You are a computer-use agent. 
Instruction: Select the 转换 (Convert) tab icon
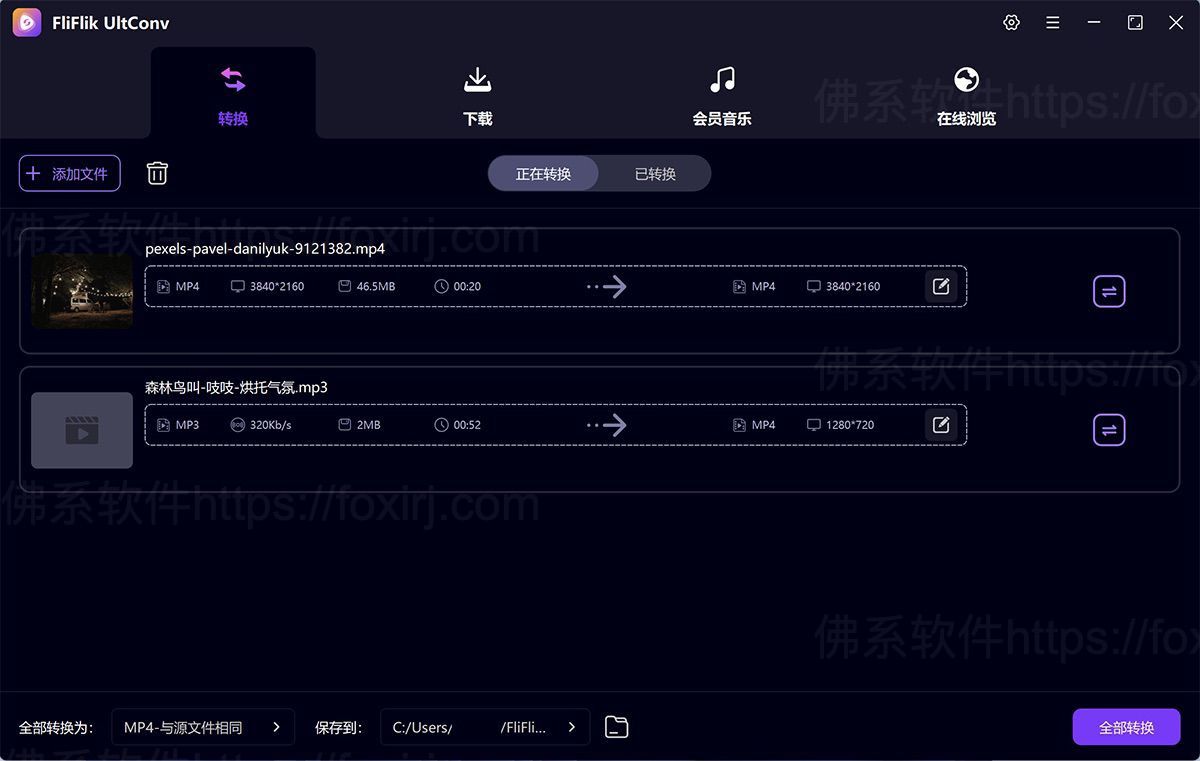(232, 79)
